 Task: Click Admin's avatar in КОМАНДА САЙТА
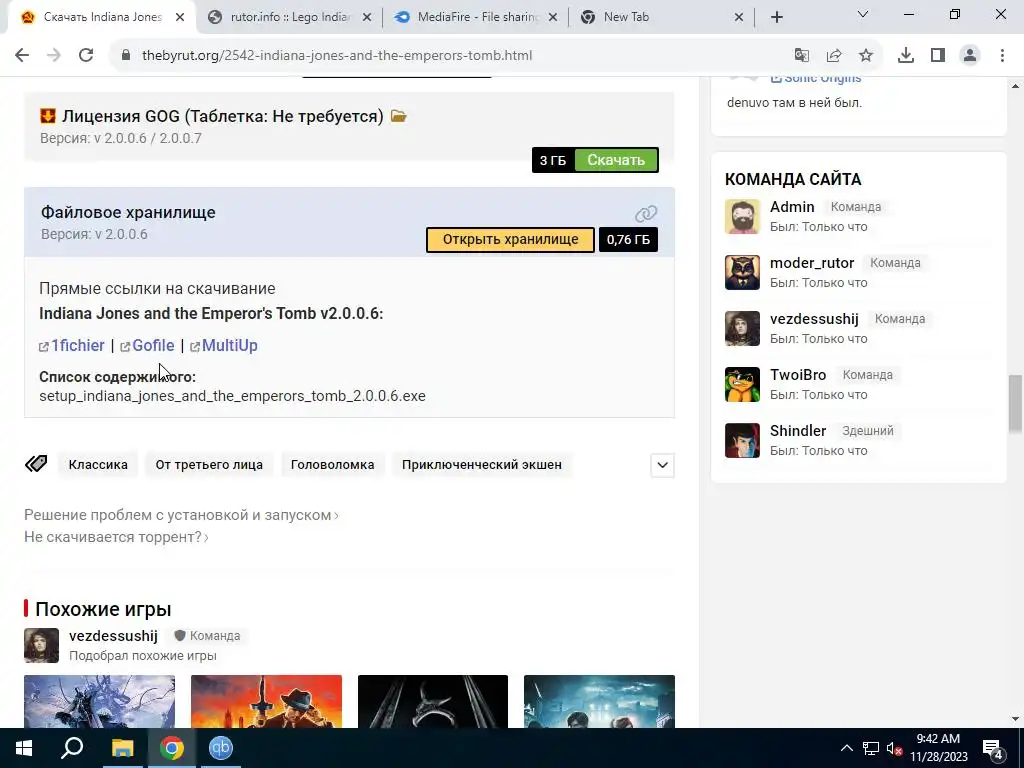(743, 216)
